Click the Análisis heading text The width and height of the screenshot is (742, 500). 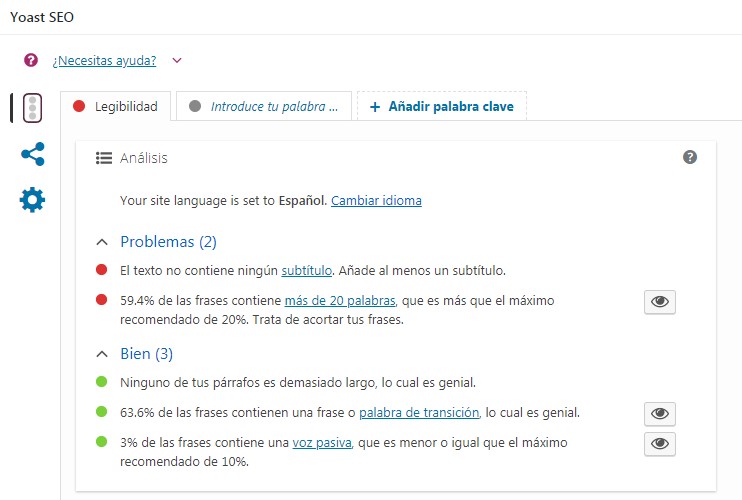pos(143,158)
